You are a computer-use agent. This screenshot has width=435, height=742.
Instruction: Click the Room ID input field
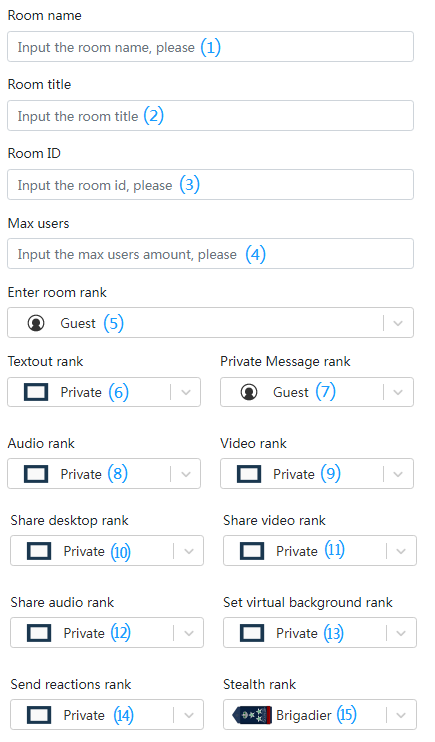pyautogui.click(x=211, y=185)
